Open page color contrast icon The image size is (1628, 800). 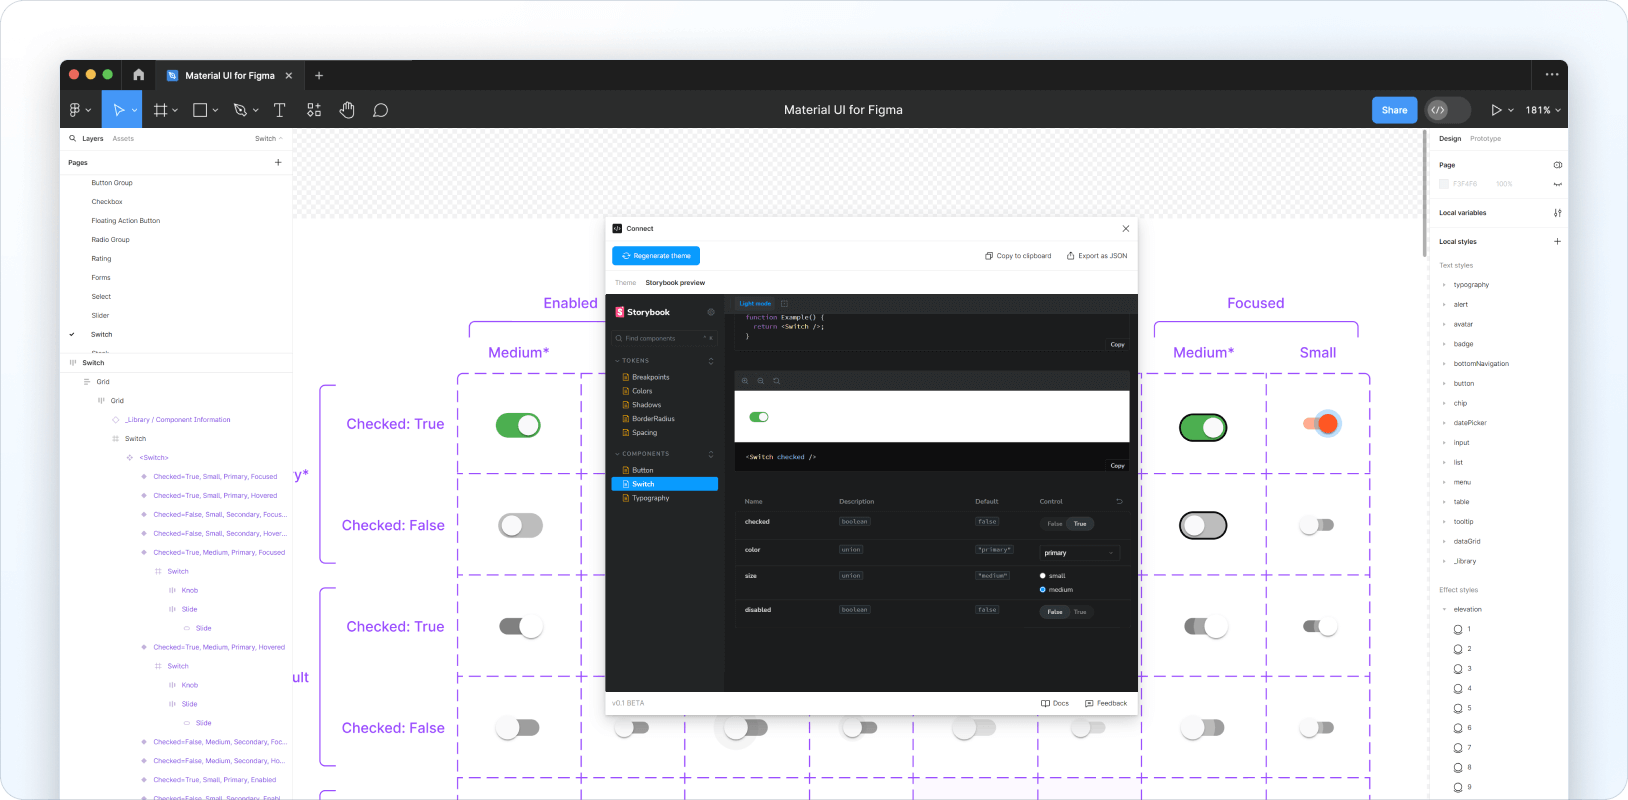1557,165
